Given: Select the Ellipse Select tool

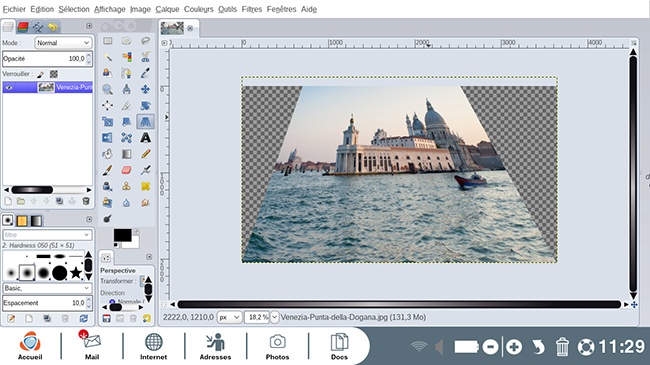Looking at the screenshot, I should click(x=126, y=41).
